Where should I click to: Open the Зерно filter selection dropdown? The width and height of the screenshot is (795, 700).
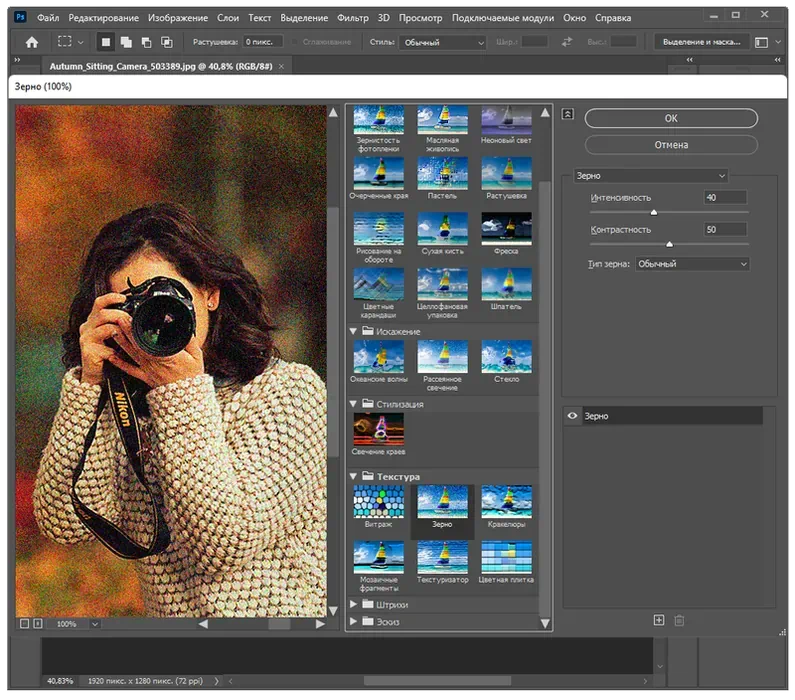(x=649, y=176)
